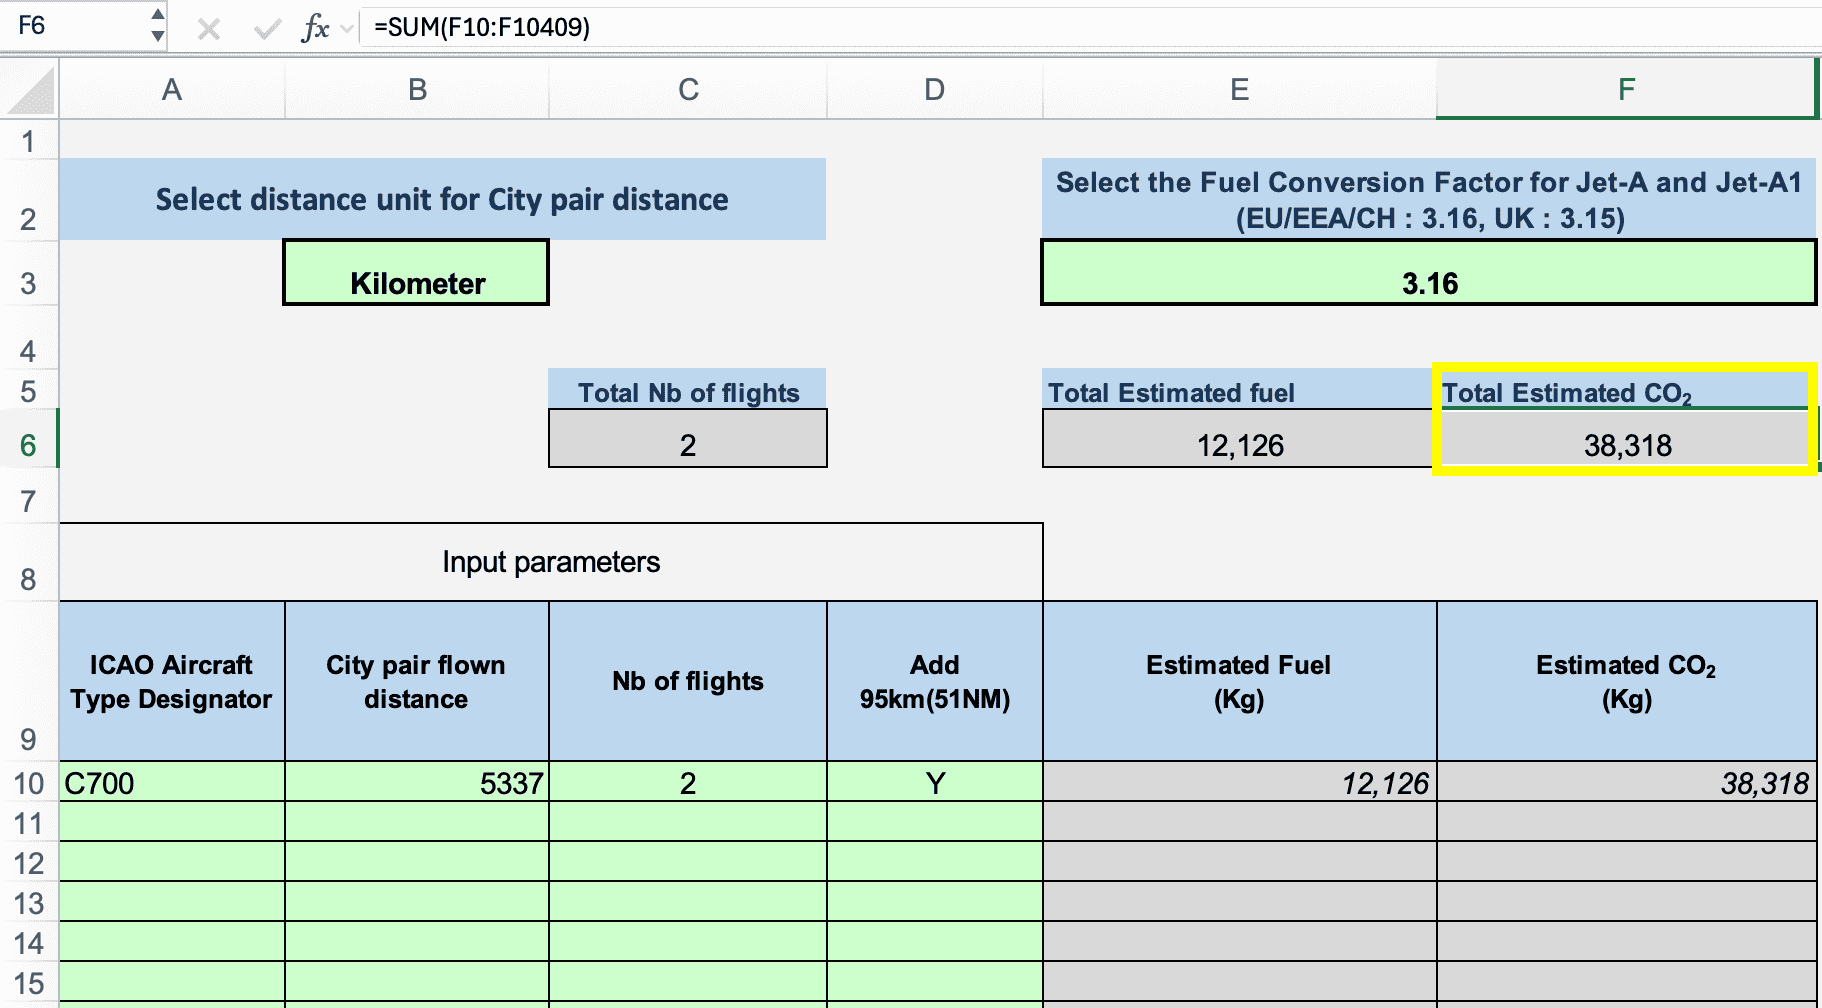
Task: Select column C header
Action: [688, 90]
